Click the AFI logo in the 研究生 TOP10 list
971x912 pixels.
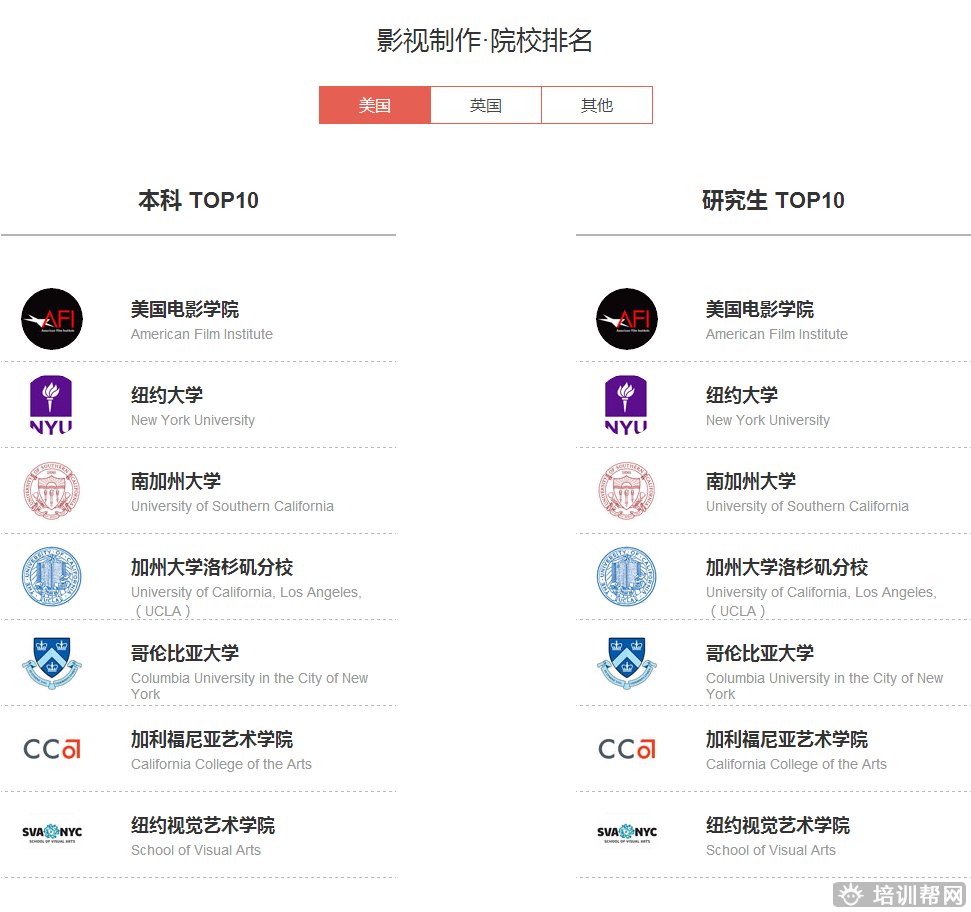coord(627,319)
